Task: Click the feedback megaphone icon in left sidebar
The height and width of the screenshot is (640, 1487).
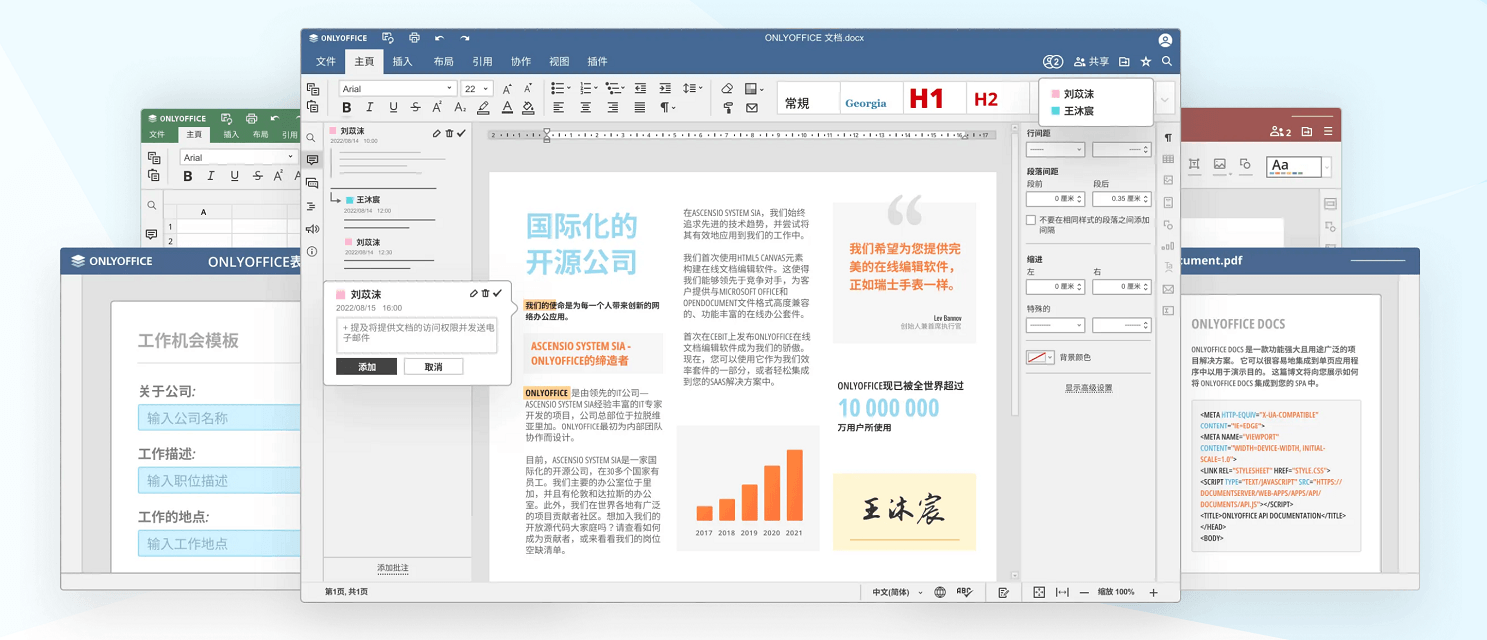Action: 312,229
